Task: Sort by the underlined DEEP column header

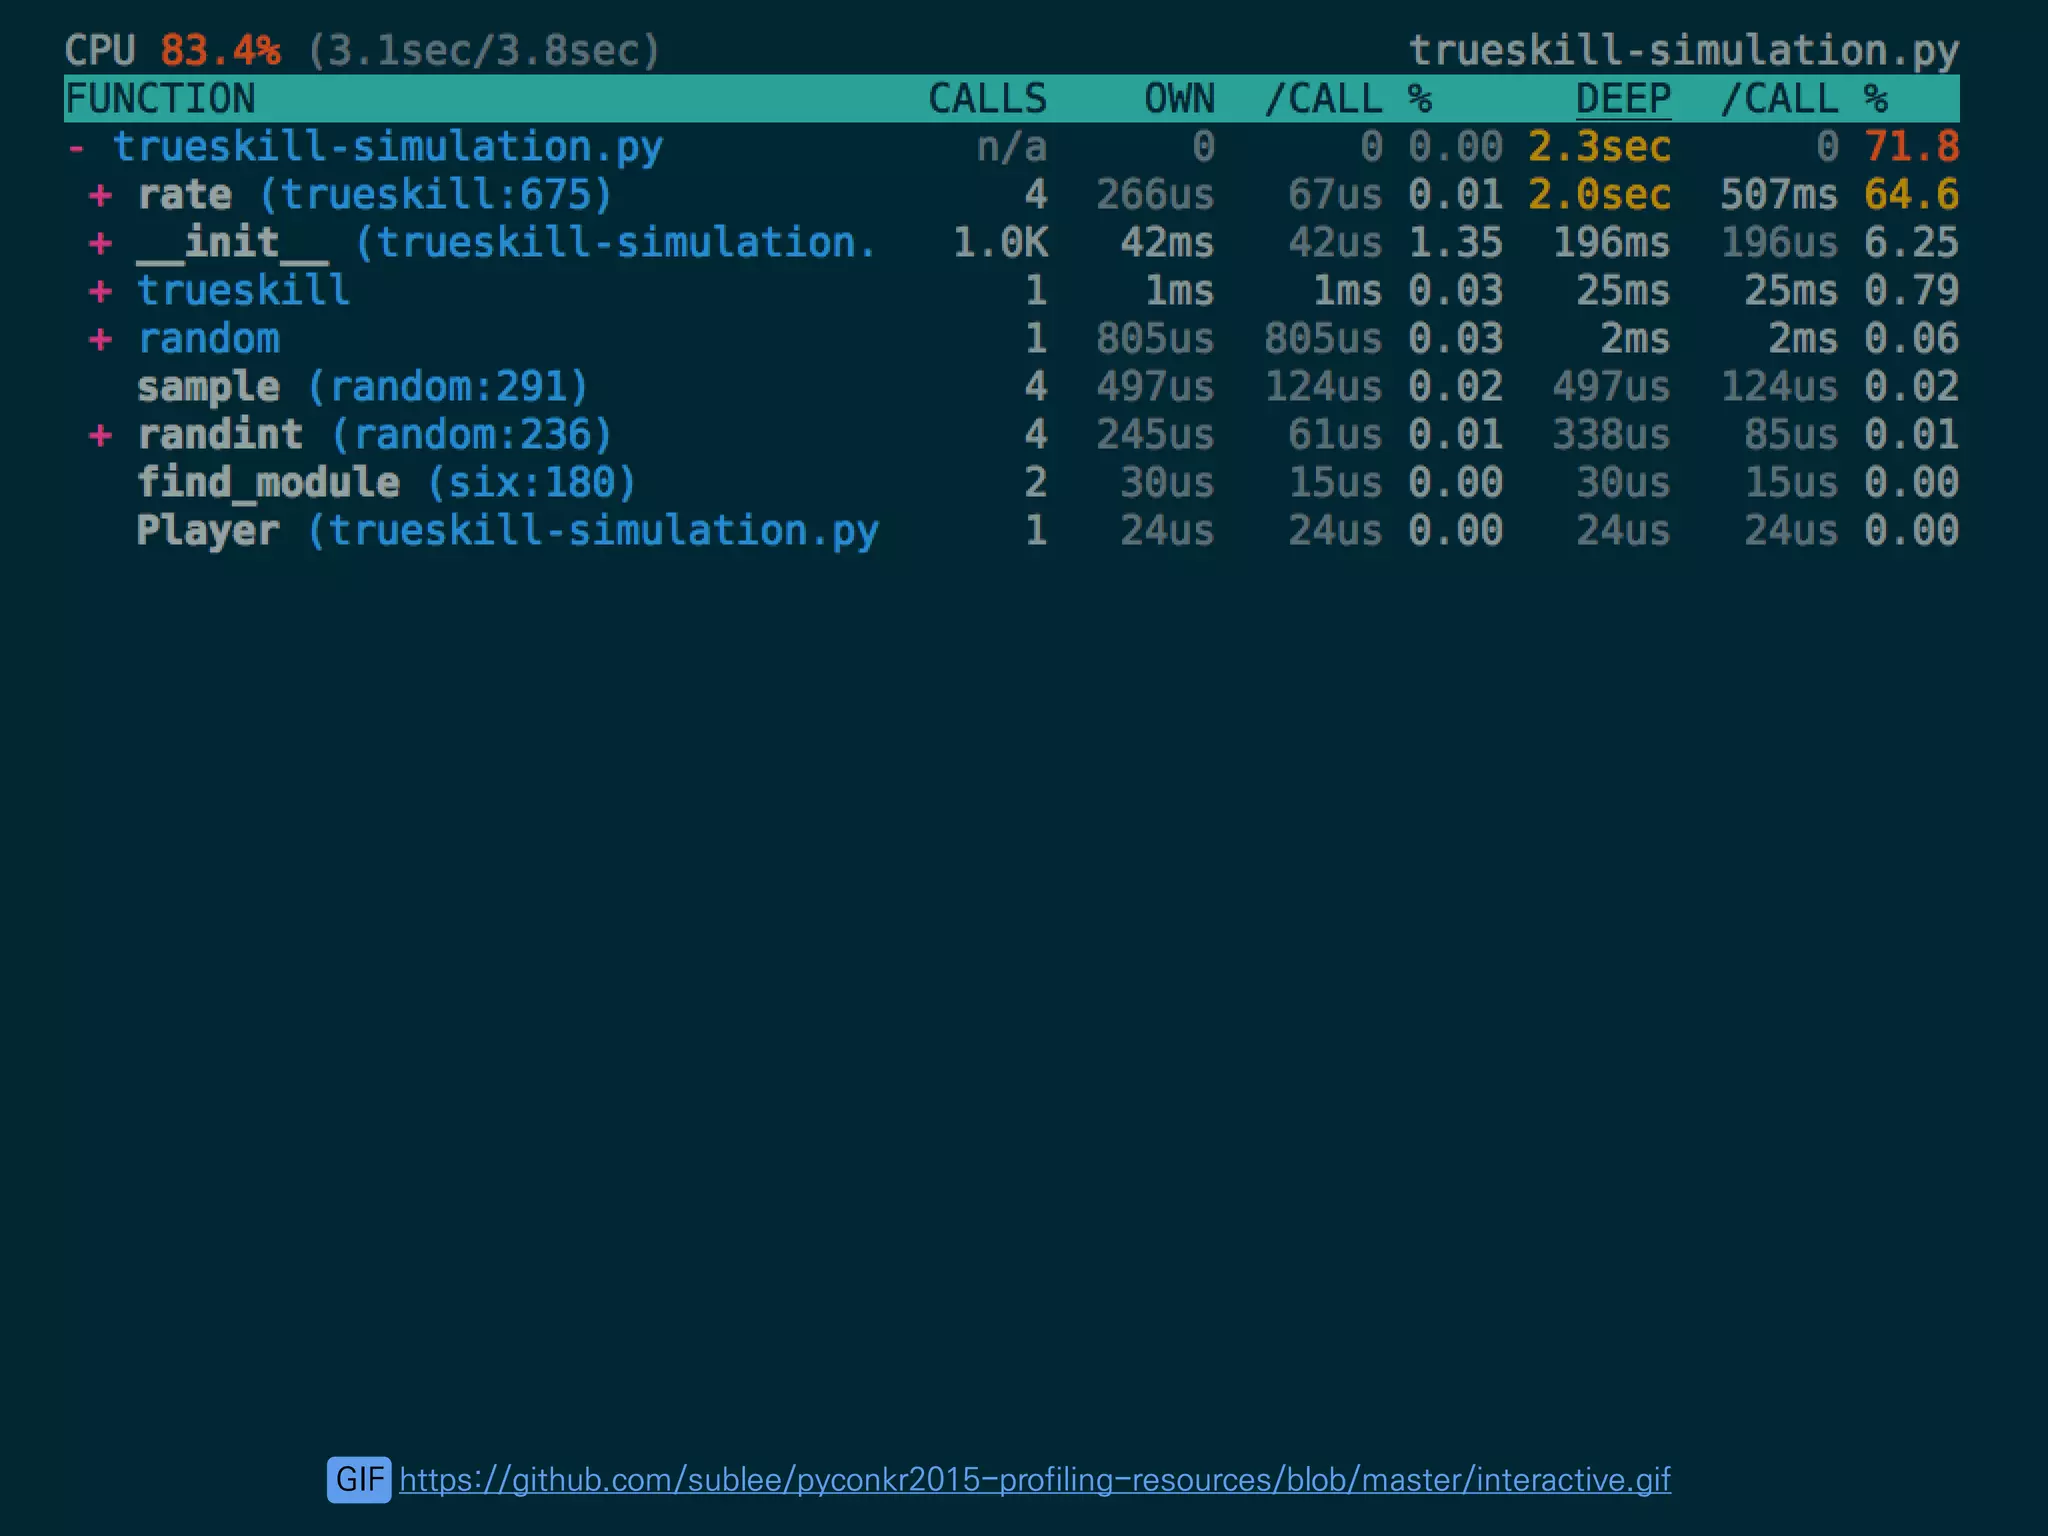Action: (x=1623, y=99)
